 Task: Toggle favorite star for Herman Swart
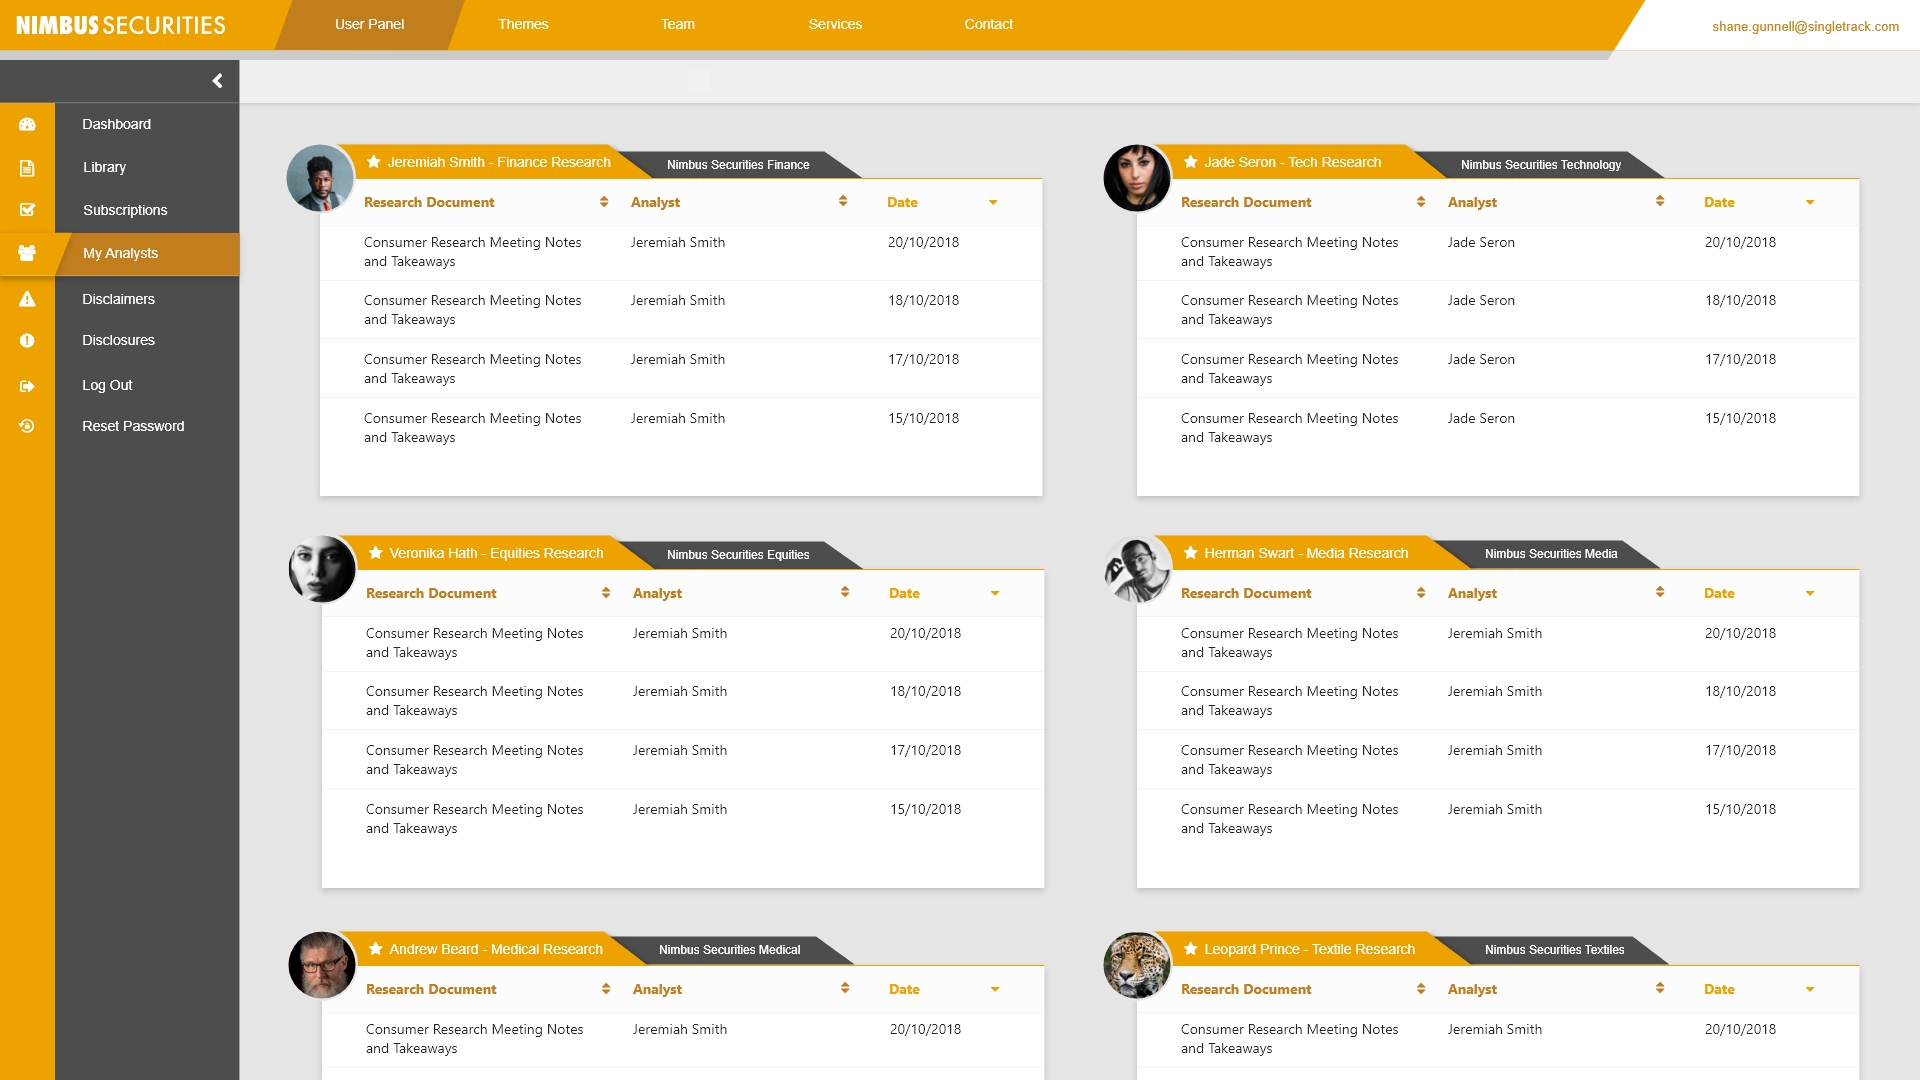pyautogui.click(x=1190, y=553)
